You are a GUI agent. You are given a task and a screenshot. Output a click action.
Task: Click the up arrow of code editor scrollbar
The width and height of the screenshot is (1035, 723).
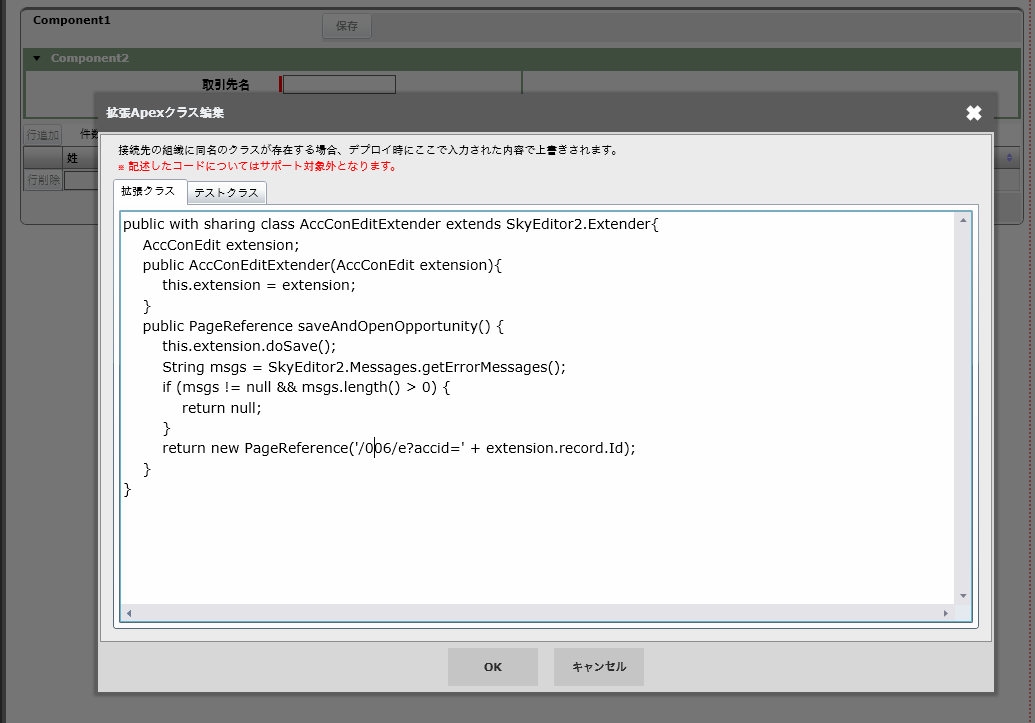pyautogui.click(x=963, y=220)
